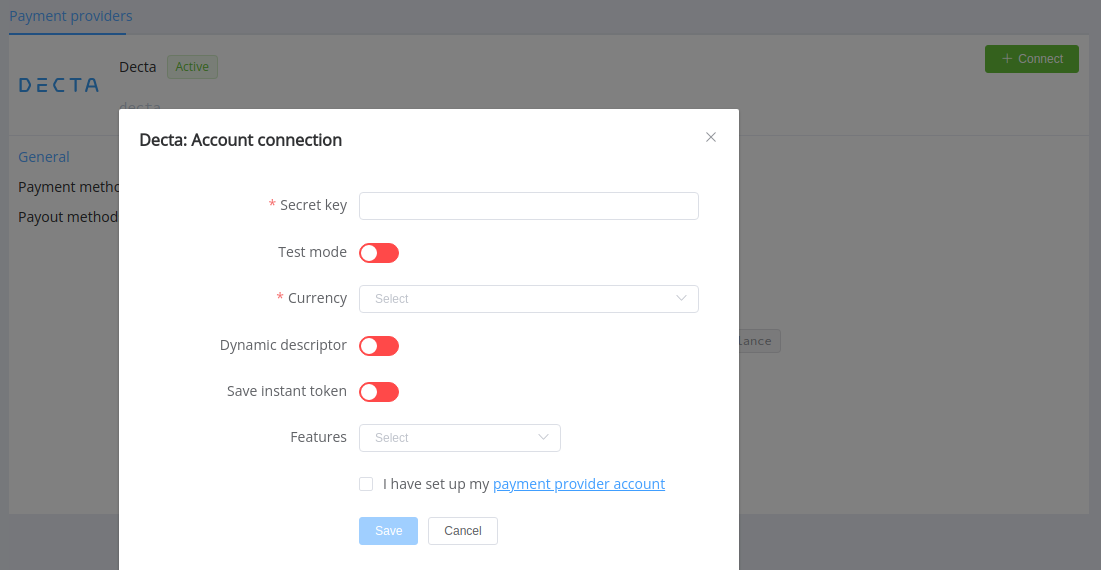Follow the payment provider account link

coord(579,484)
